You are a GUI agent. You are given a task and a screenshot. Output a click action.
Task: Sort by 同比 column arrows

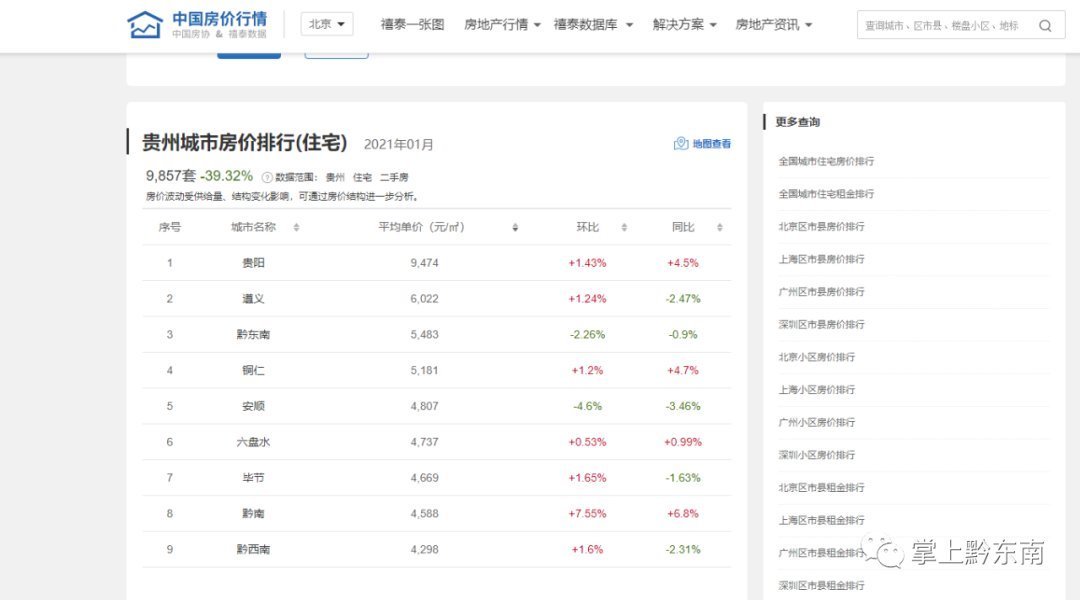pyautogui.click(x=719, y=227)
